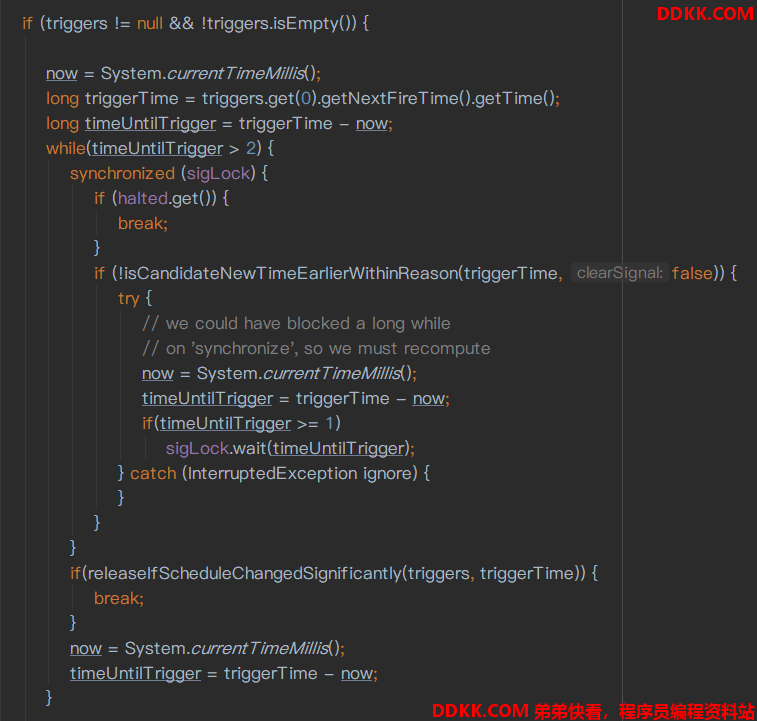
Task: Click the 'triggers.isEmpty()' call on first line
Action: pos(280,23)
